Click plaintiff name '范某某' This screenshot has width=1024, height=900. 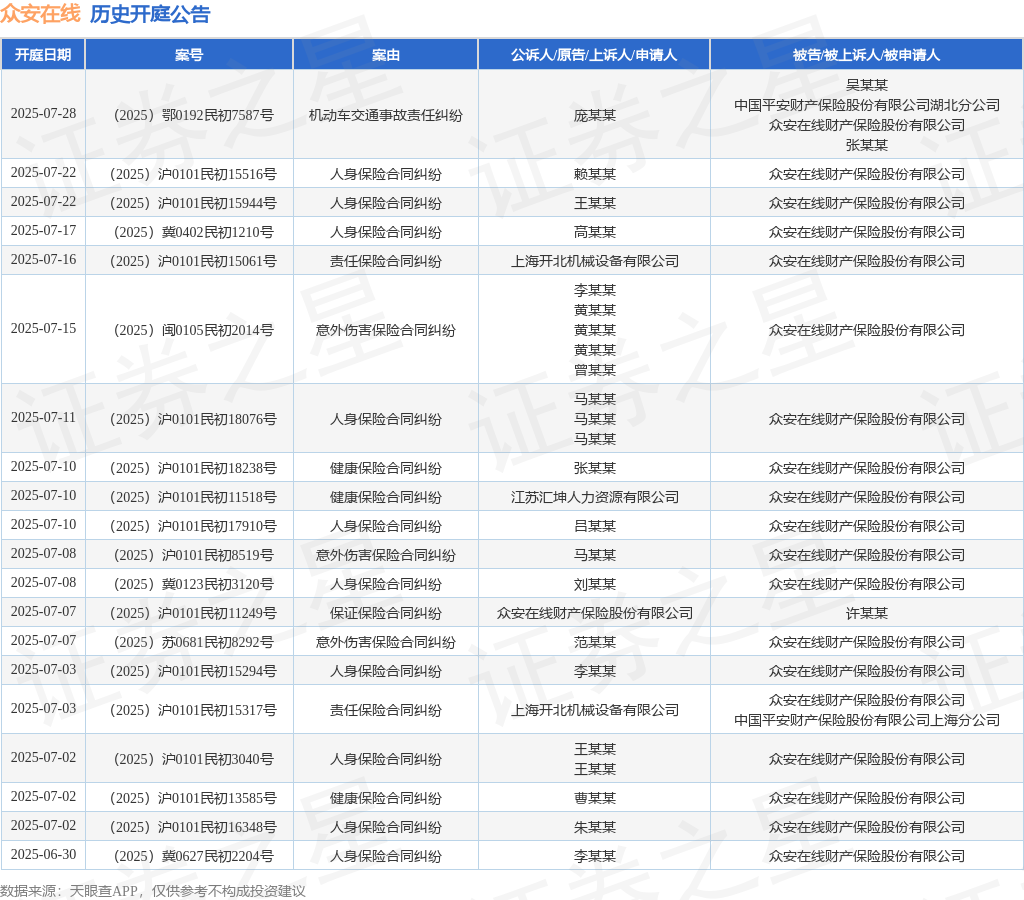[x=594, y=643]
